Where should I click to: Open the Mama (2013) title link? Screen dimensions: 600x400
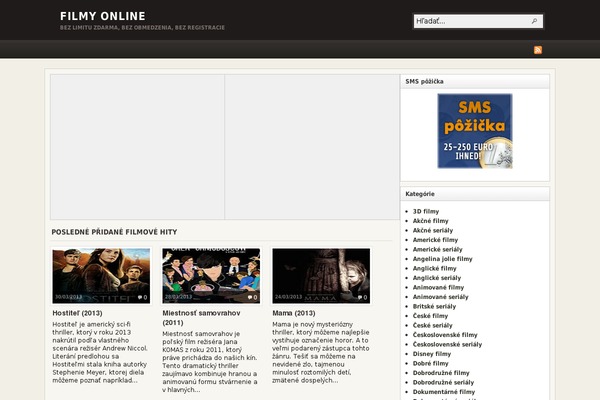pos(294,313)
